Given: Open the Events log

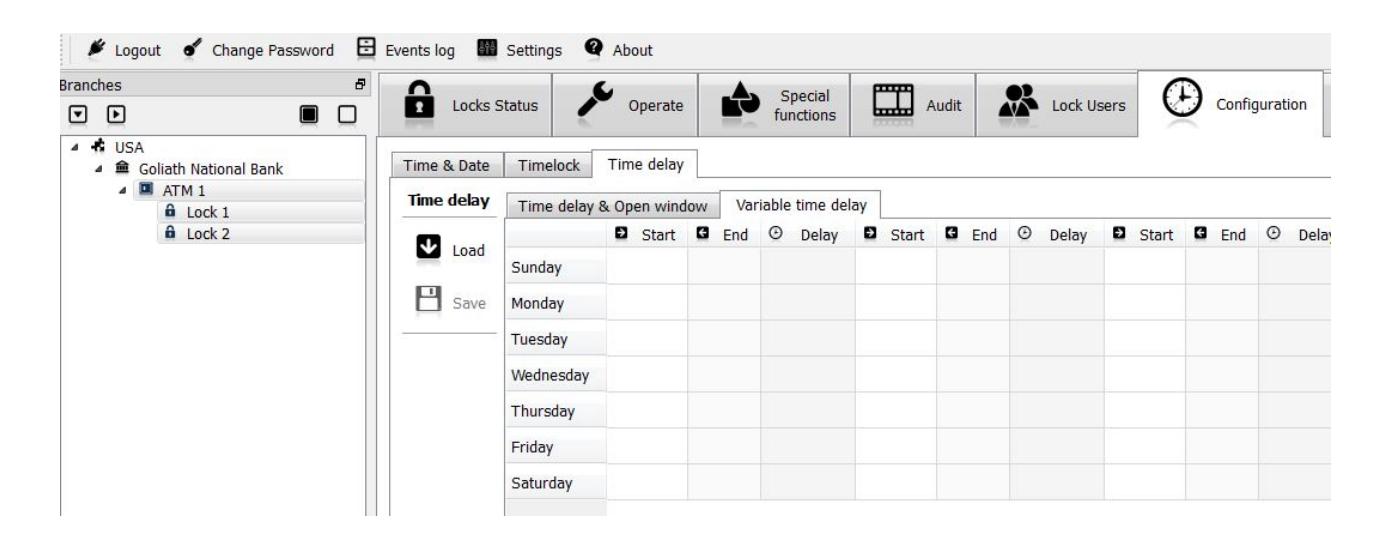Looking at the screenshot, I should [x=408, y=50].
